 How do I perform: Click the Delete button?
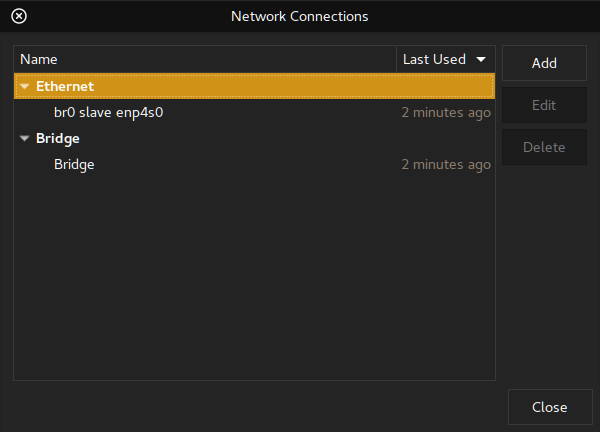(x=544, y=147)
